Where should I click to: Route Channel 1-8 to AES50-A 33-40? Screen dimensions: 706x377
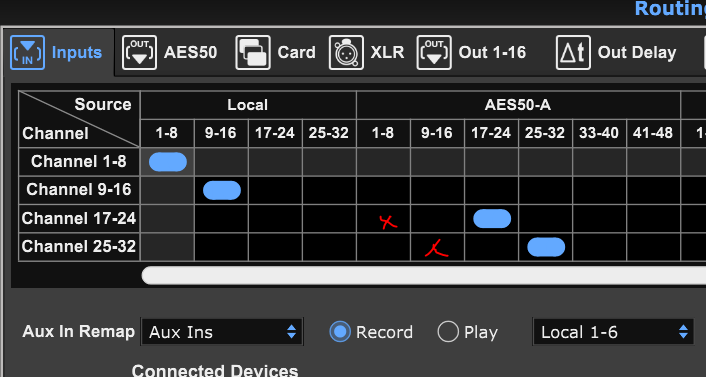click(x=600, y=162)
